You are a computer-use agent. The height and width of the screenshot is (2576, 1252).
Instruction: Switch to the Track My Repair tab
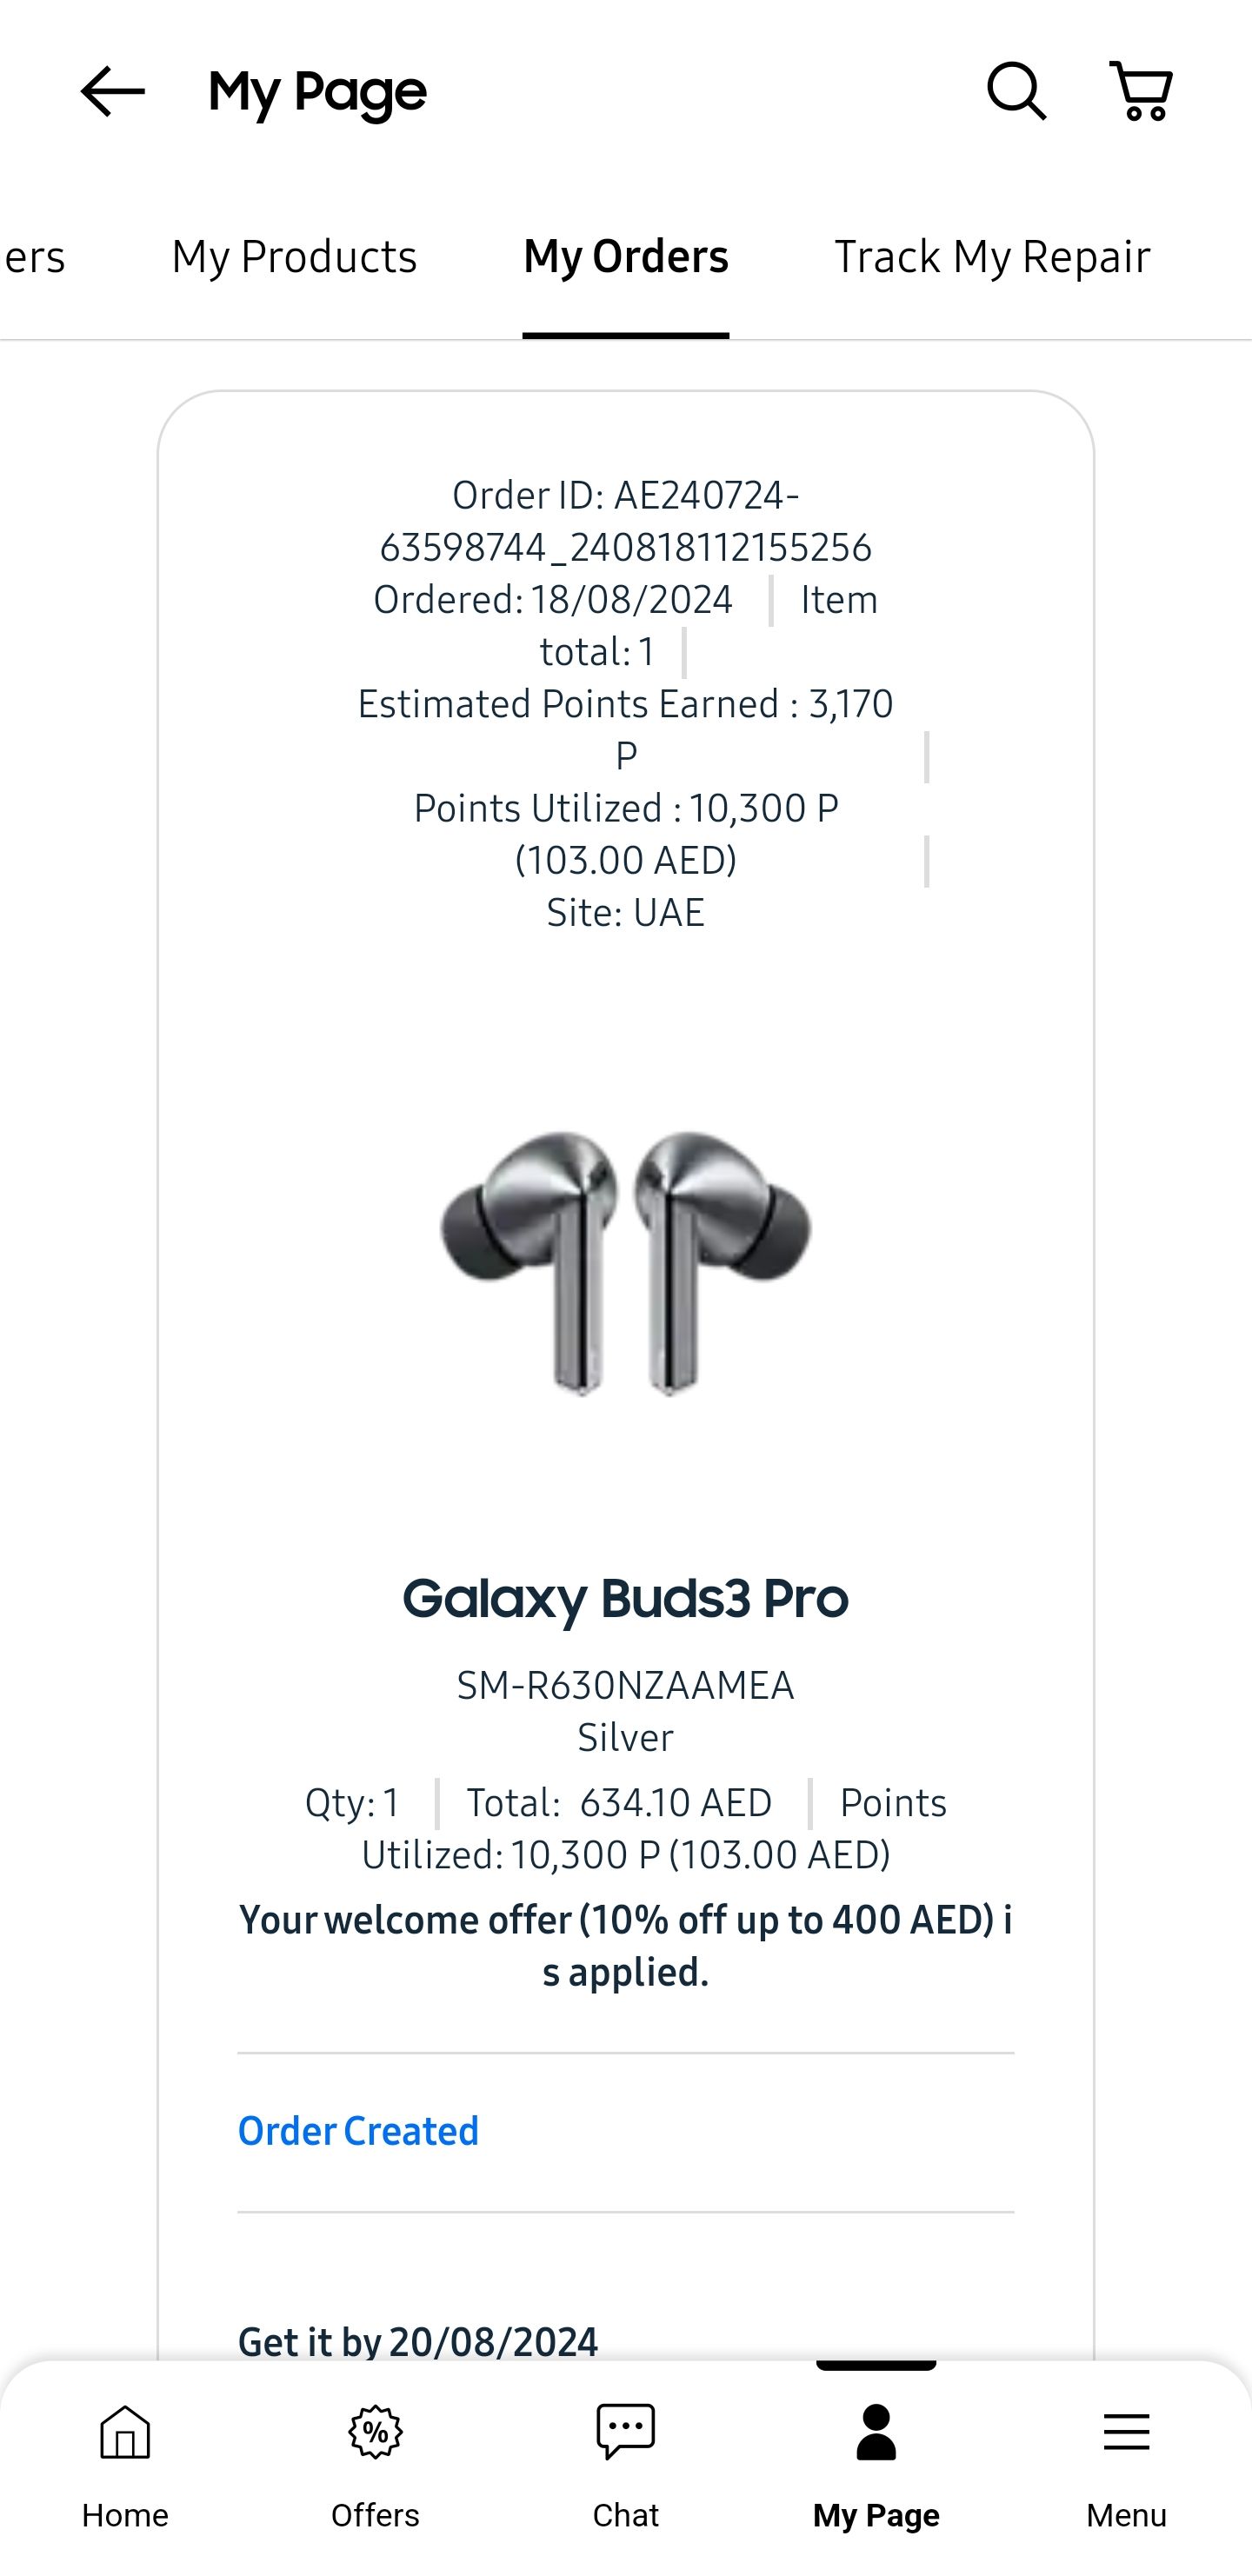991,257
